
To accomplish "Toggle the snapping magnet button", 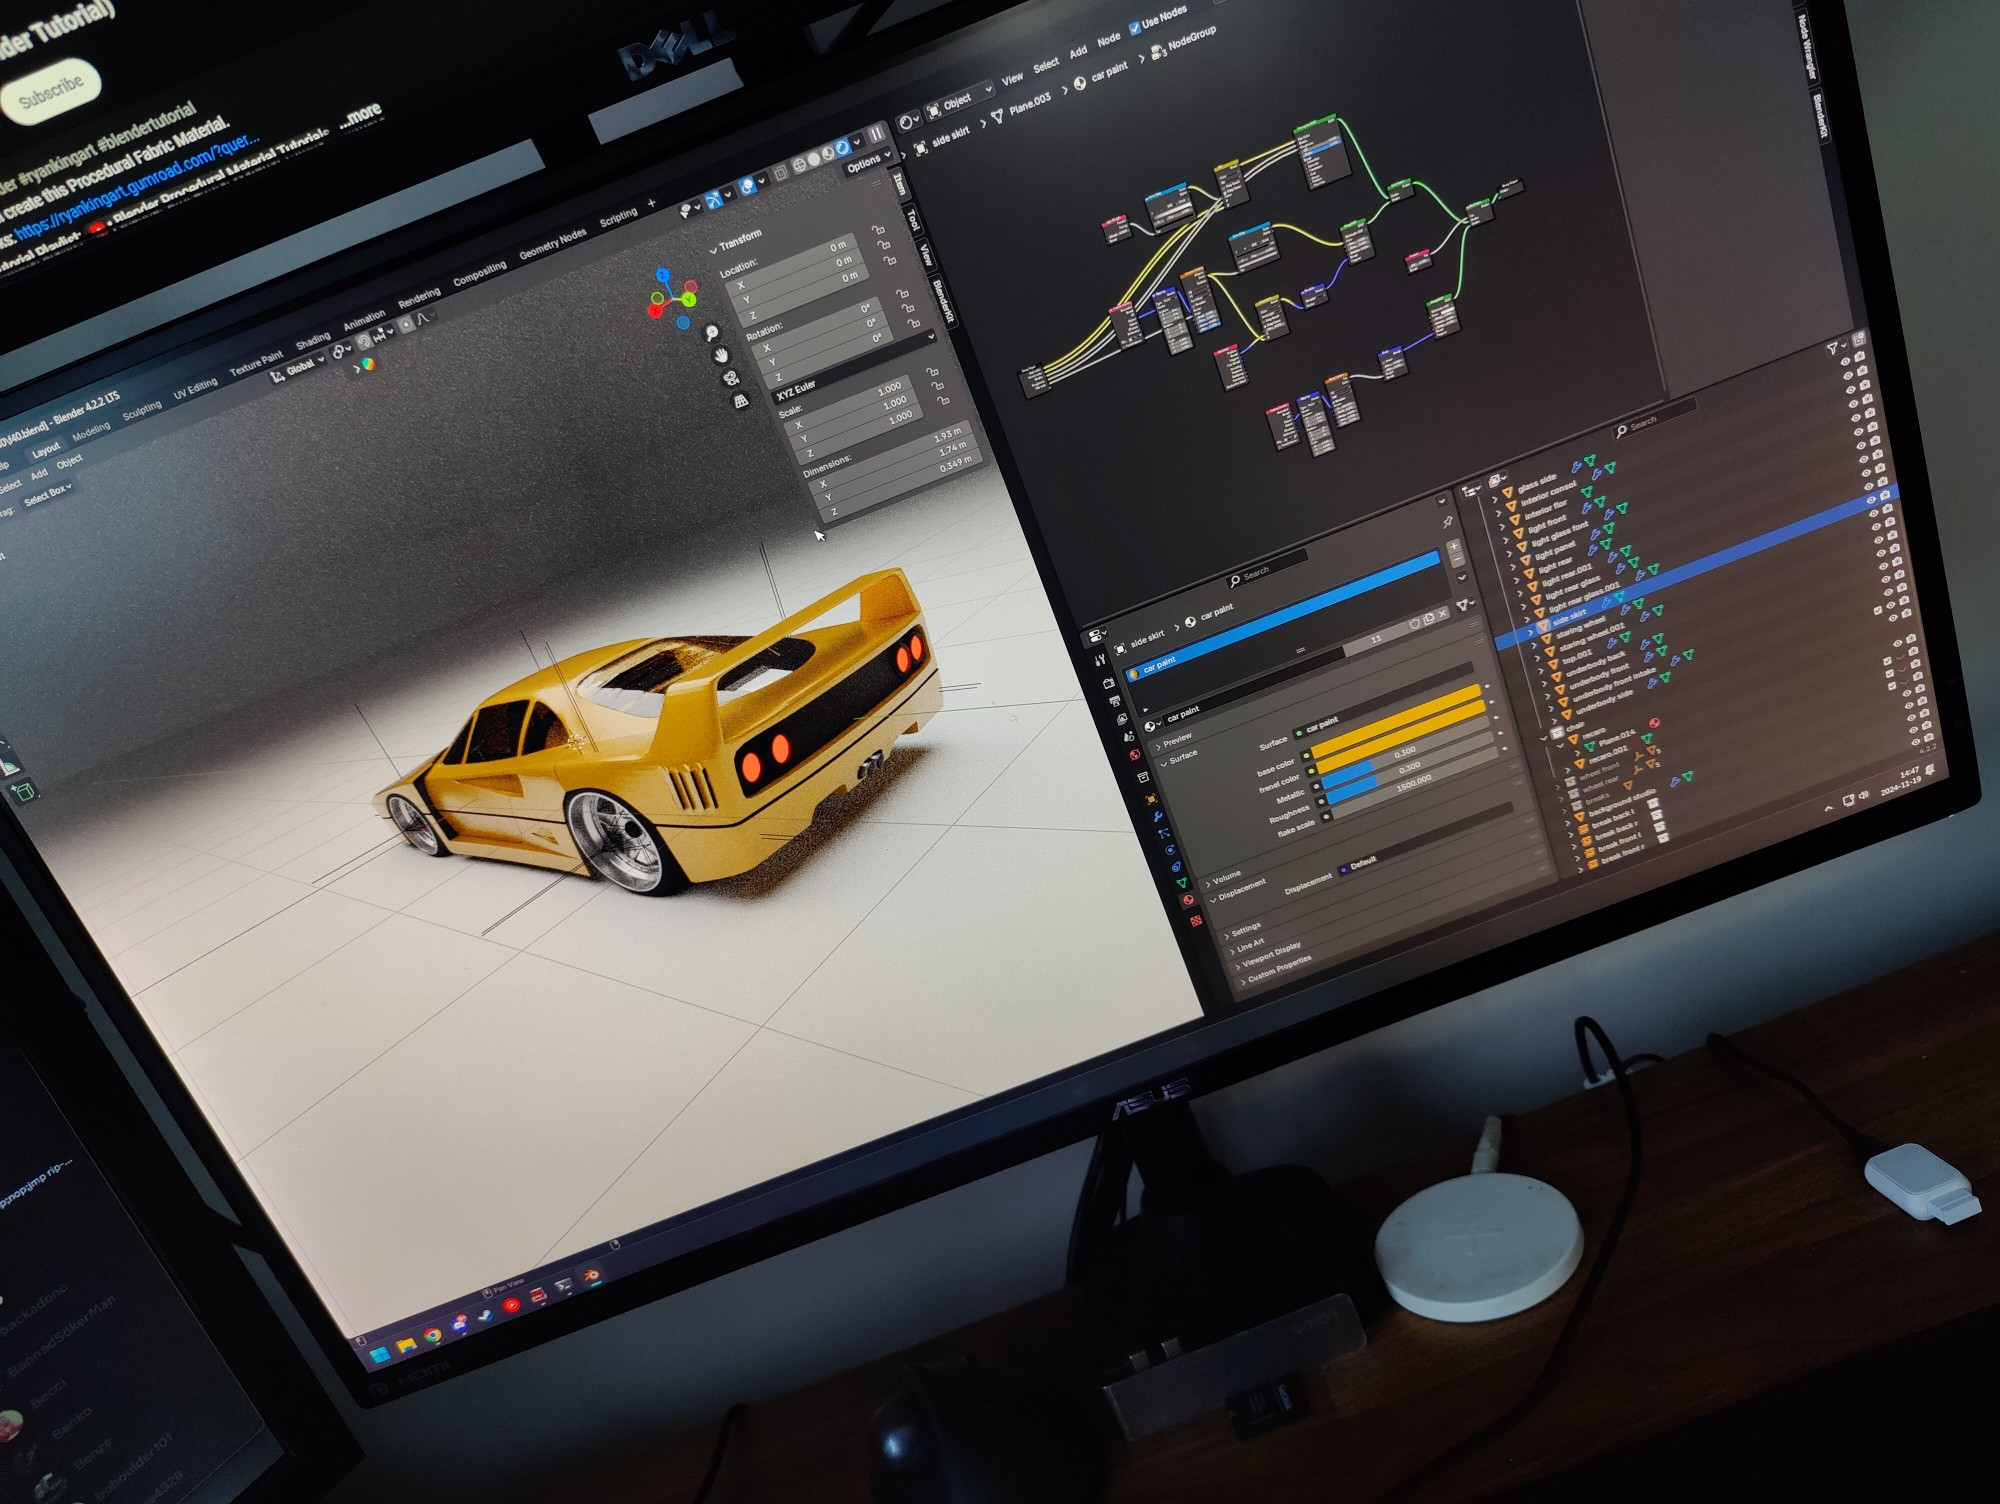I will 364,341.
